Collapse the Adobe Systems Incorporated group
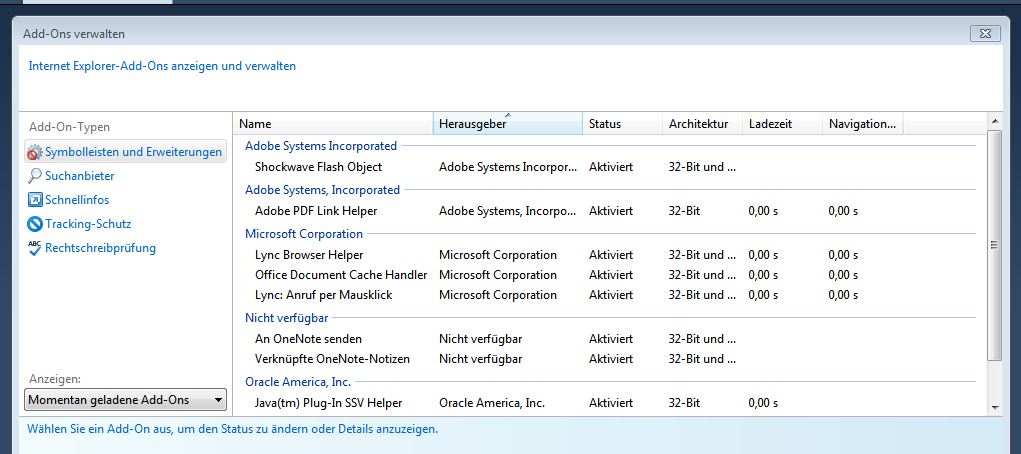Screen dimensions: 1021x454 coord(321,146)
